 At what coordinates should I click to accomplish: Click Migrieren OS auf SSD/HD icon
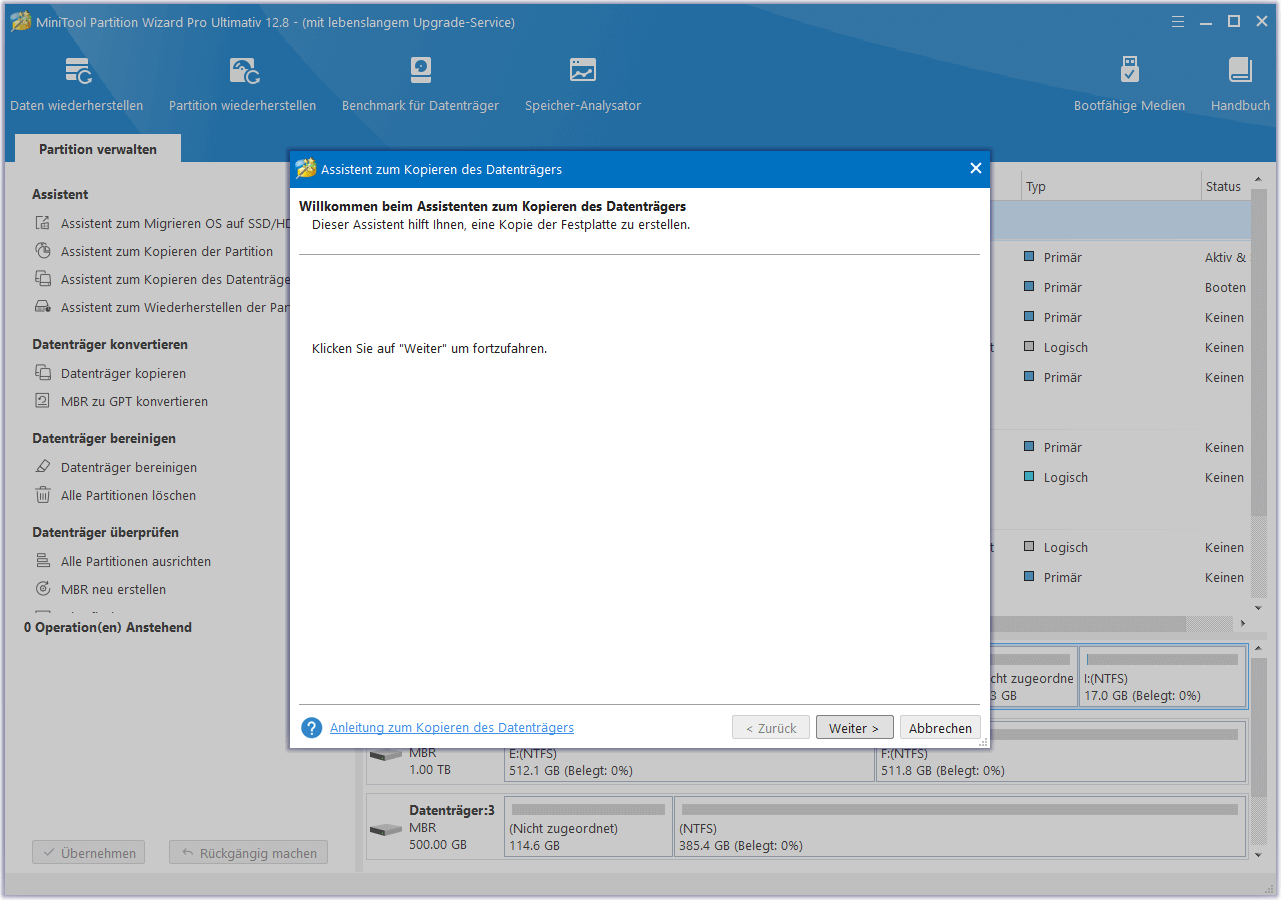tap(43, 224)
